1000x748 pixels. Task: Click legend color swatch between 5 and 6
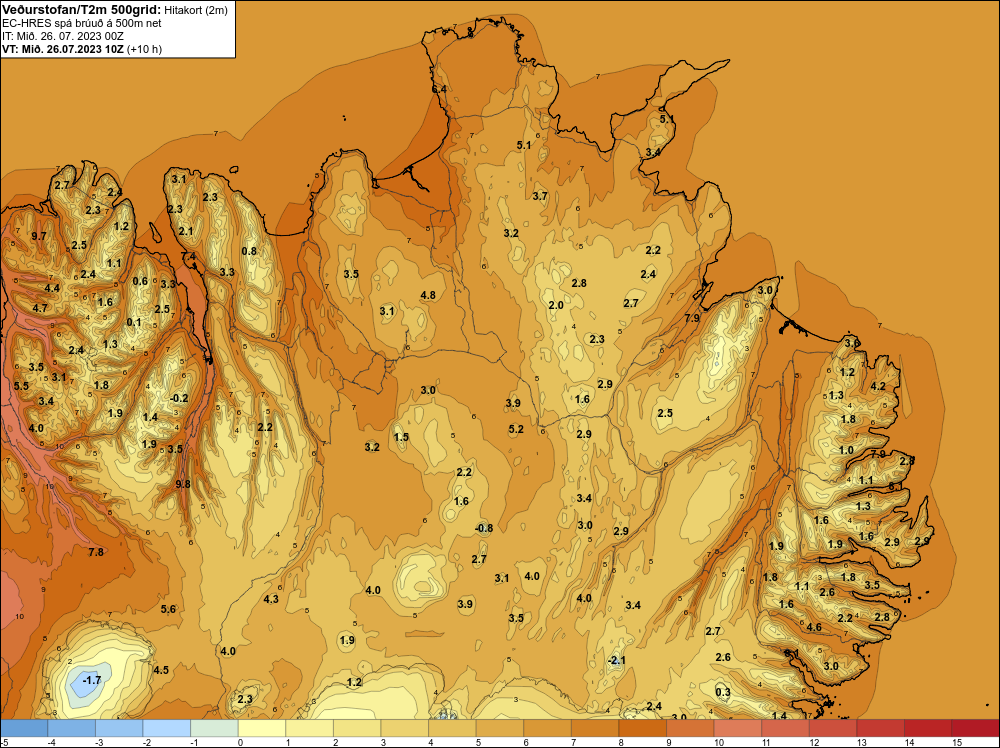(500, 728)
